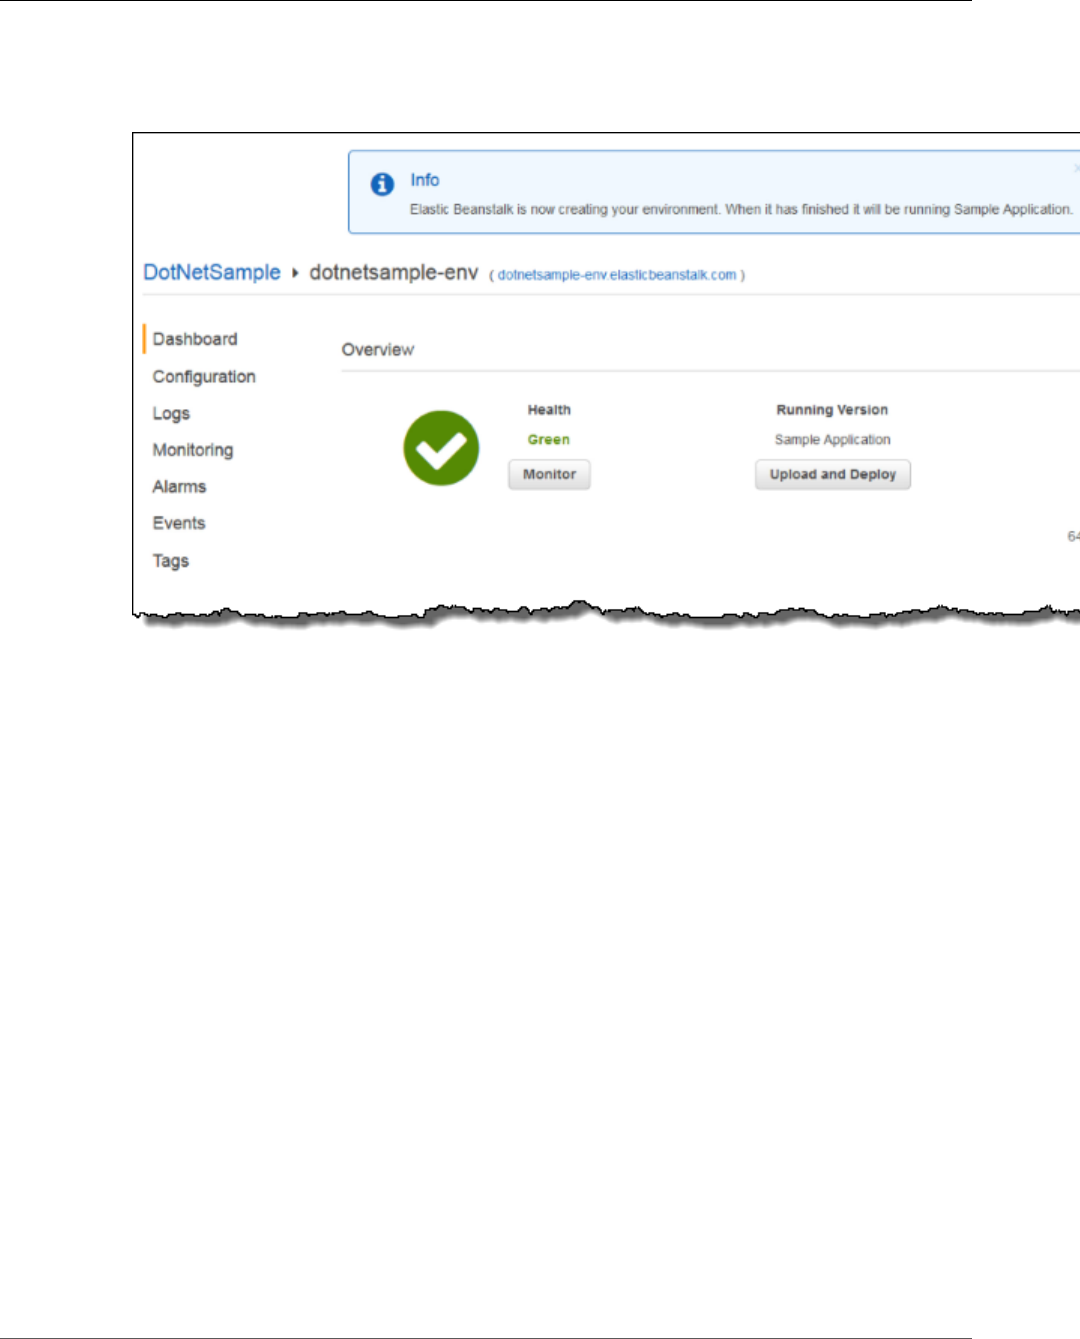Screen dimensions: 1080x1339
Task: Click the blue Info circle icon
Action: click(x=382, y=184)
